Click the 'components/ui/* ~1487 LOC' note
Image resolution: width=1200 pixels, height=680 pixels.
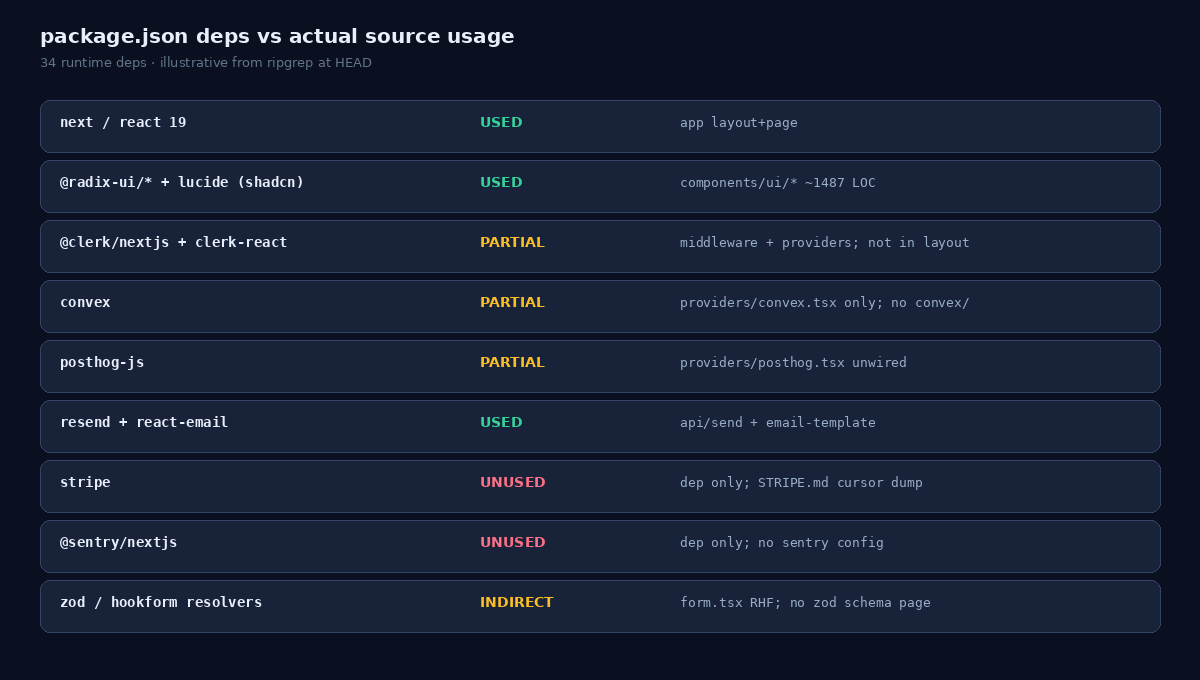[x=777, y=183]
